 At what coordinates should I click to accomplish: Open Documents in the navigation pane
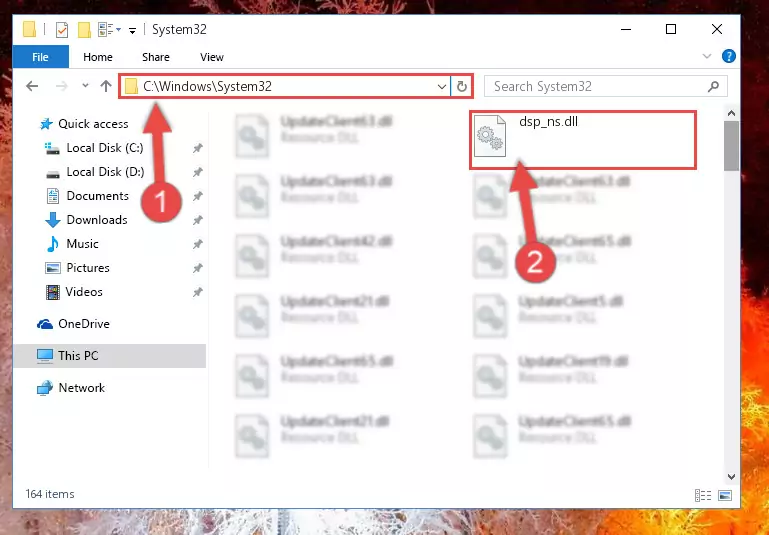[x=98, y=196]
